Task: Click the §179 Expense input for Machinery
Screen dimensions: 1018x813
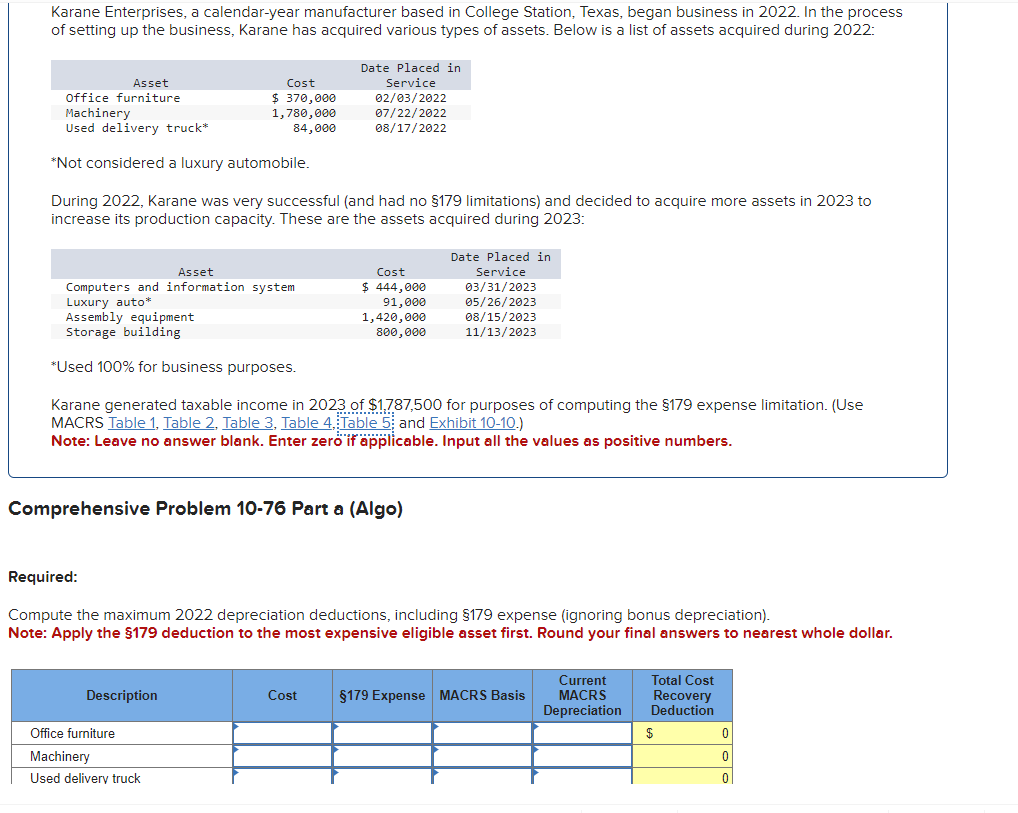Action: point(382,756)
